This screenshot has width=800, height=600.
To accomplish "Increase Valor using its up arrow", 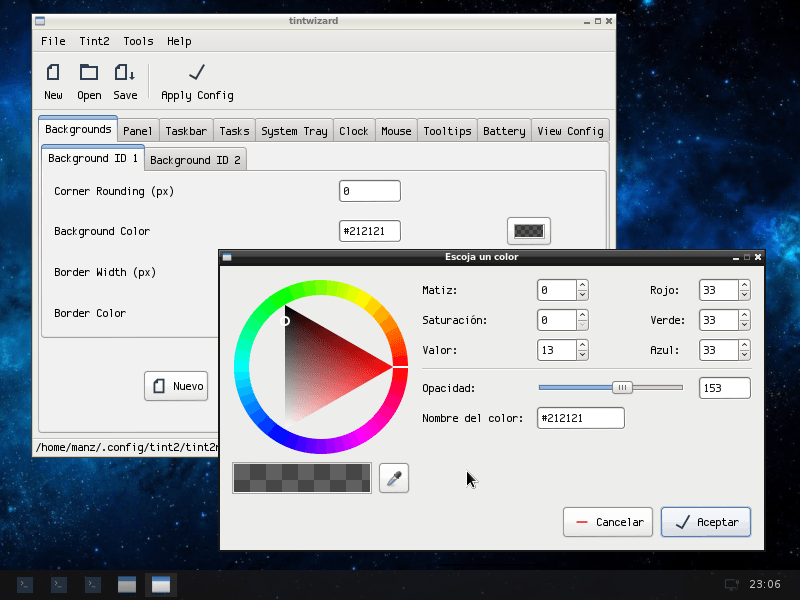I will [582, 345].
